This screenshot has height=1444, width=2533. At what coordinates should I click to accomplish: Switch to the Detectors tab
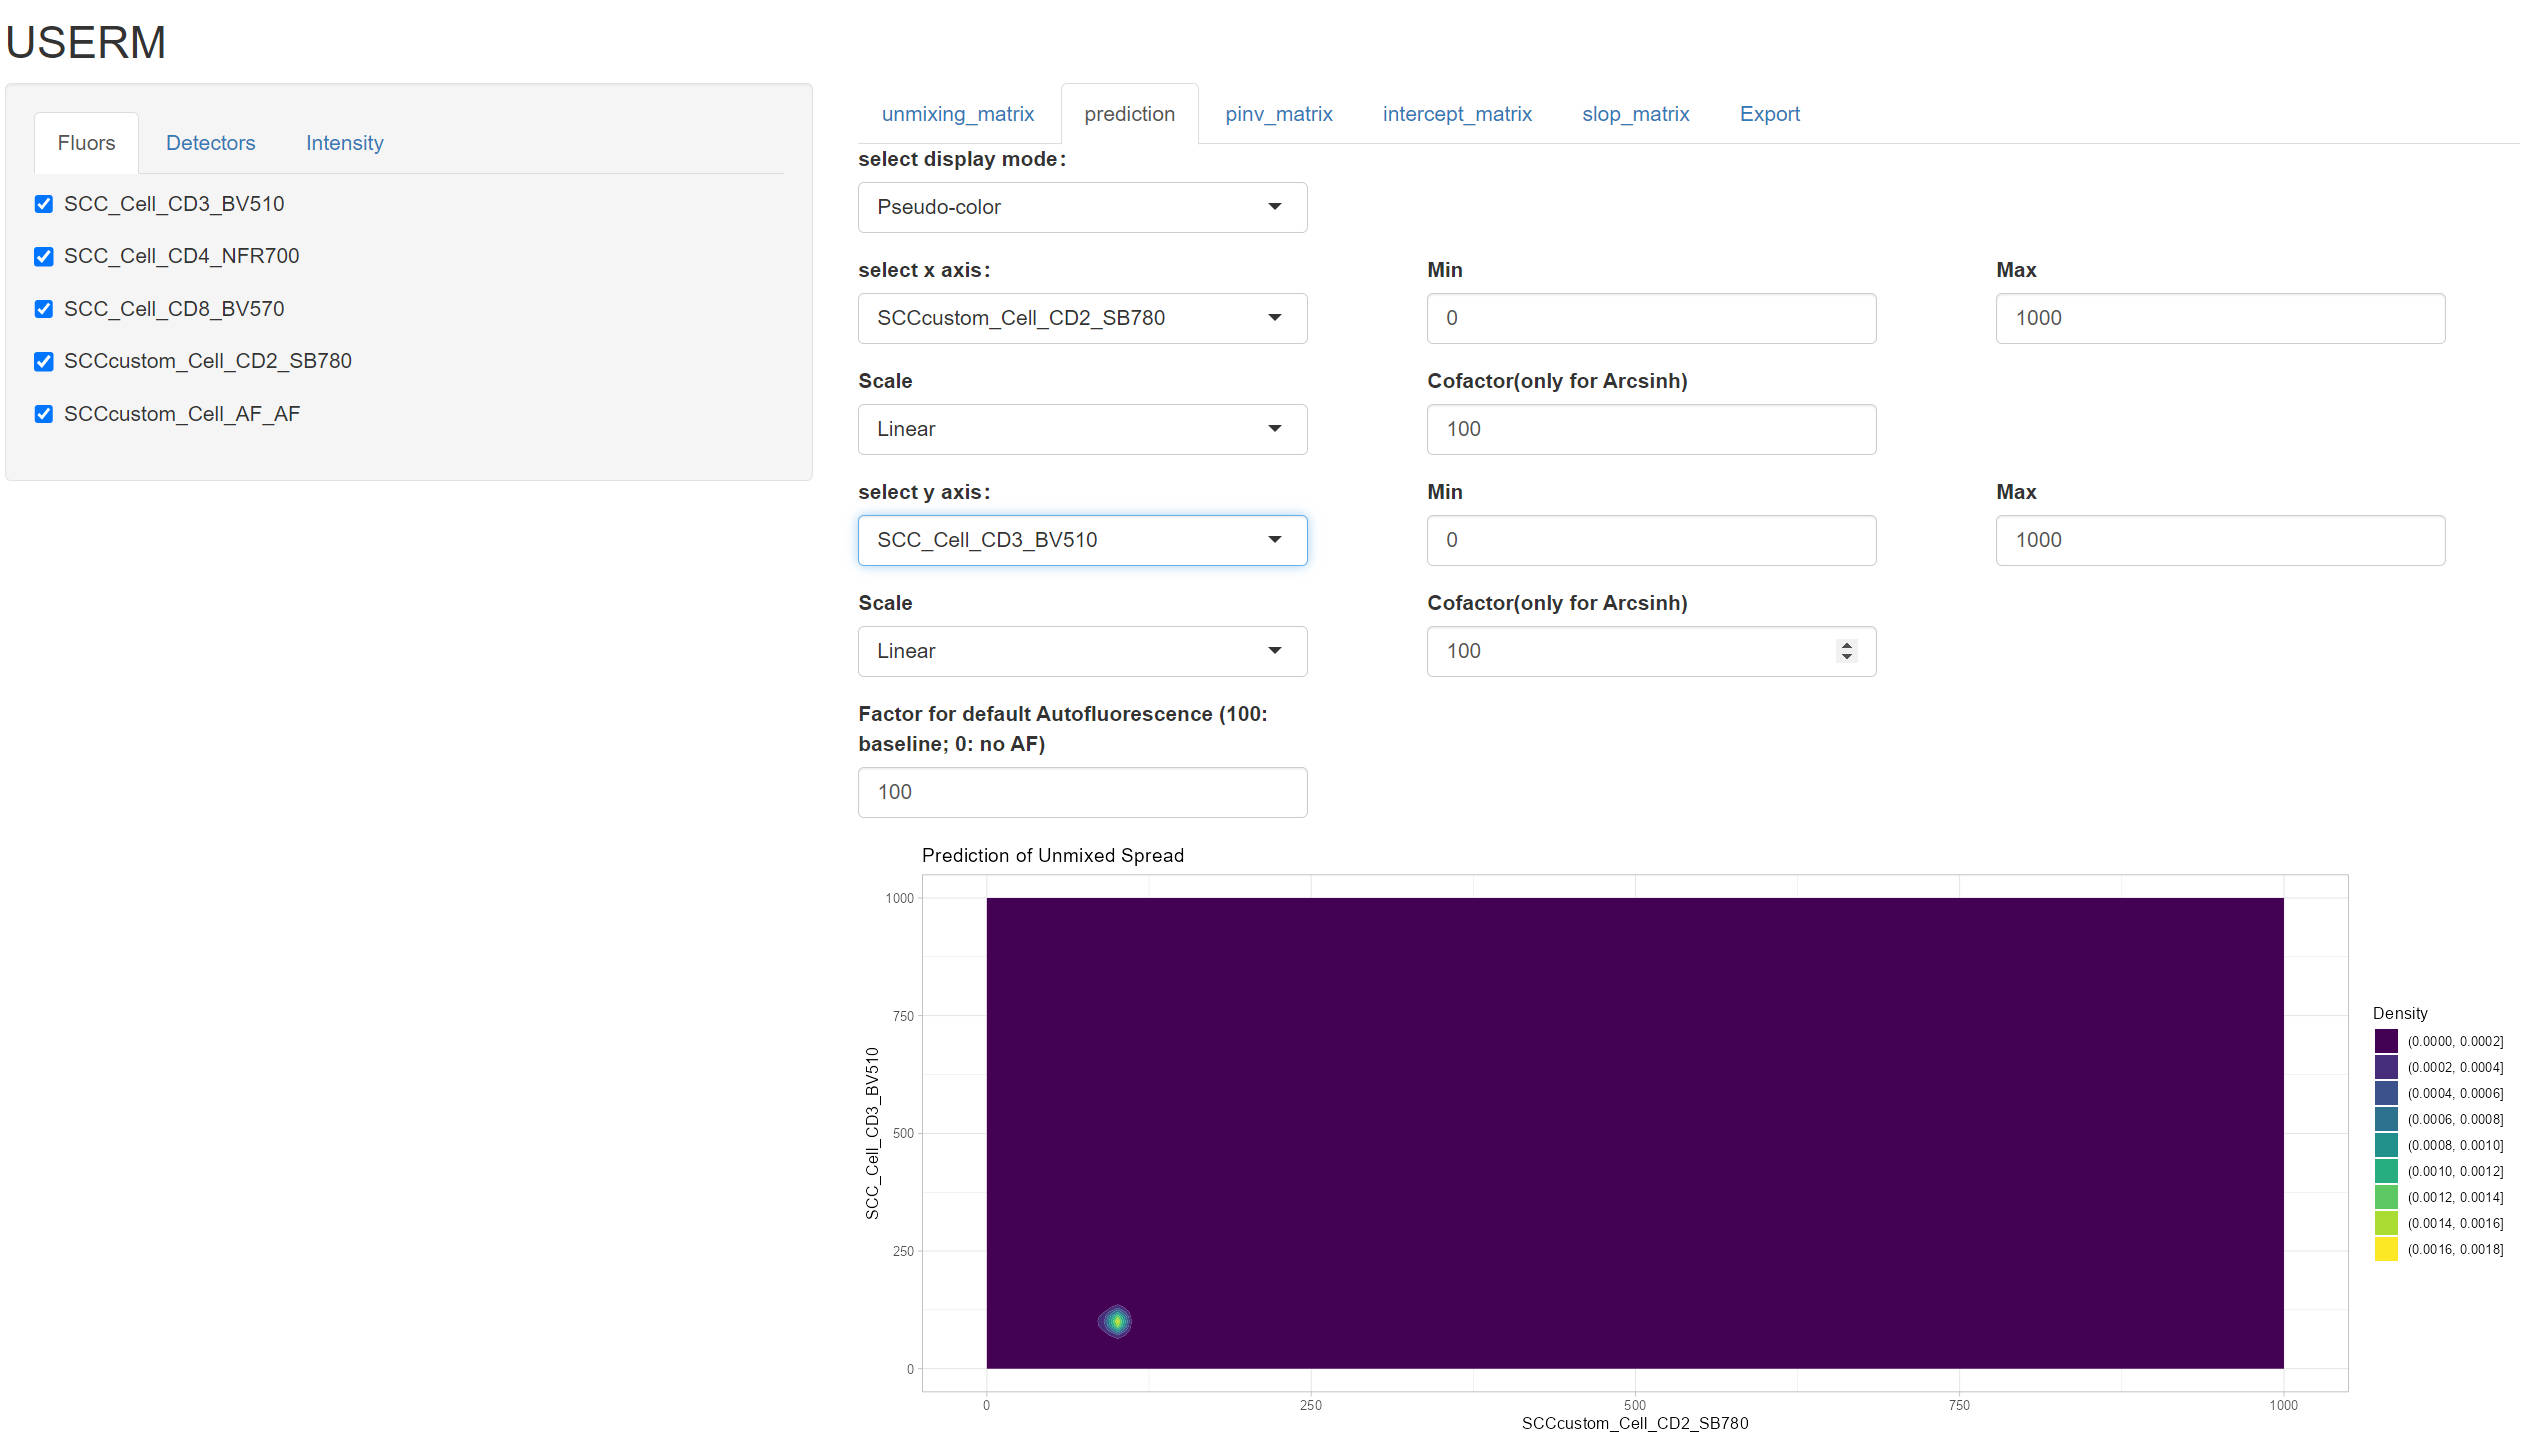click(x=210, y=143)
